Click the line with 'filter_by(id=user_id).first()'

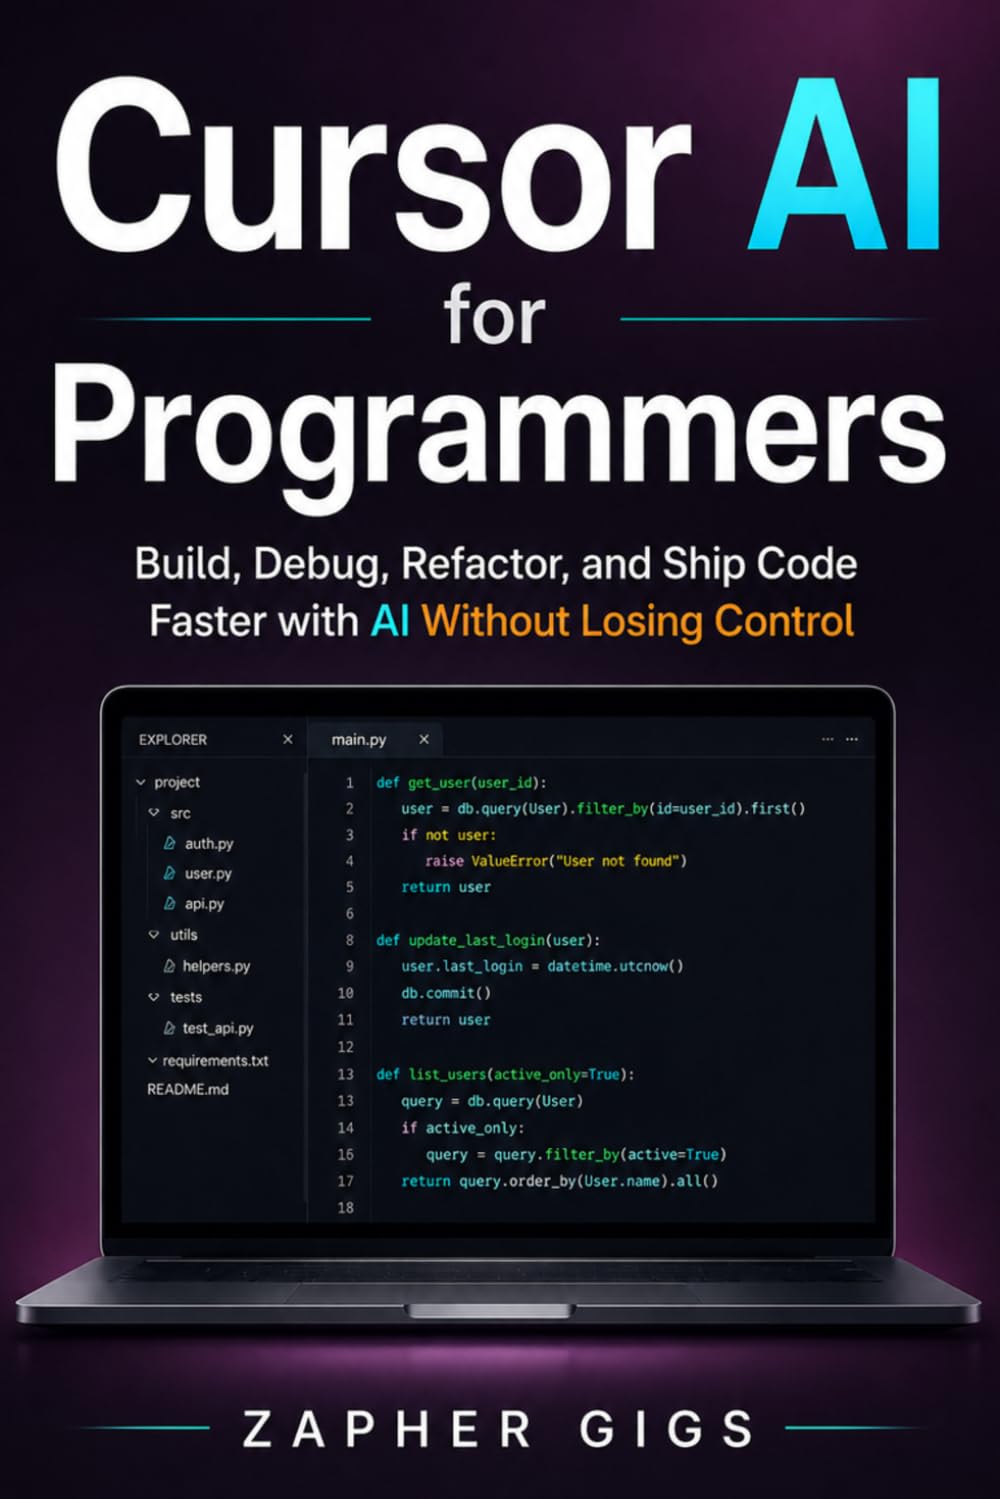(603, 808)
